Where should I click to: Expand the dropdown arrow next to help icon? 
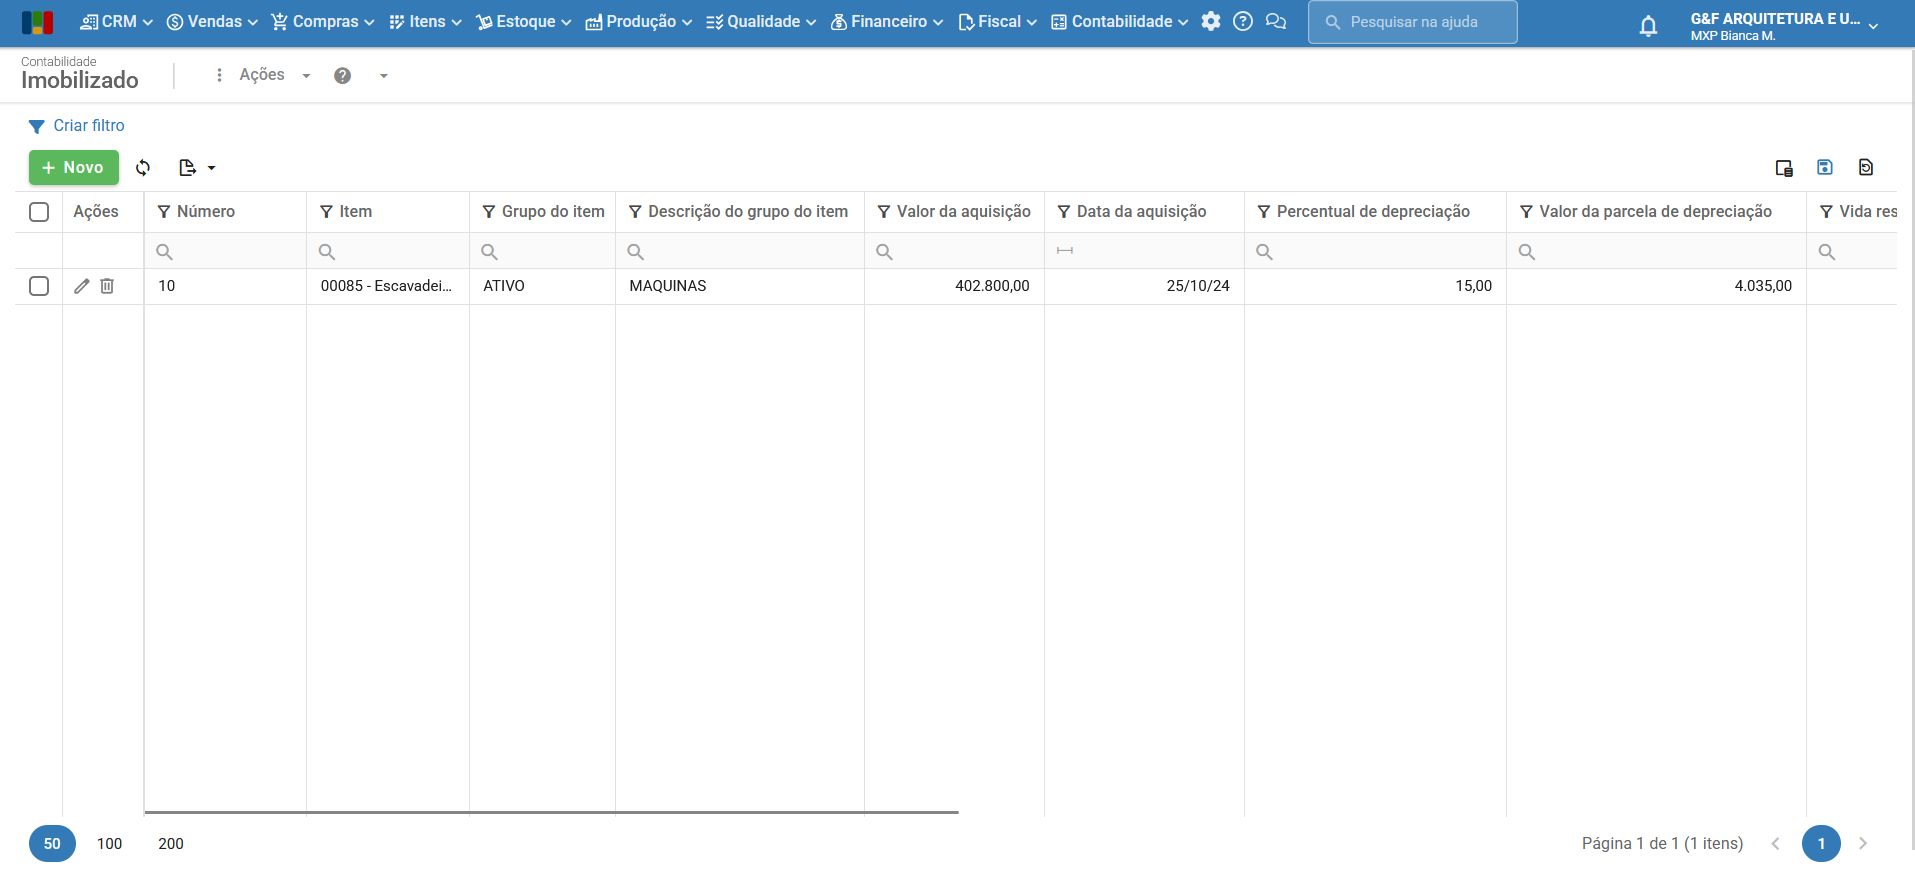click(383, 76)
